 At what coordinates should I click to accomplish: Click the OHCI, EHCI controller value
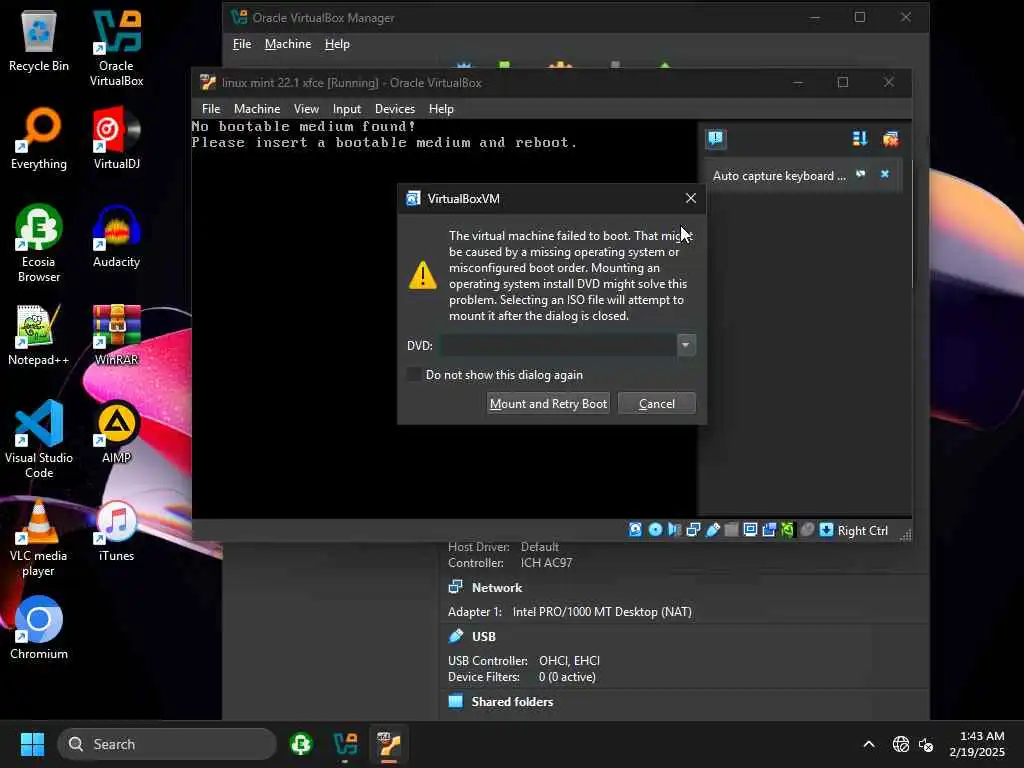click(569, 661)
